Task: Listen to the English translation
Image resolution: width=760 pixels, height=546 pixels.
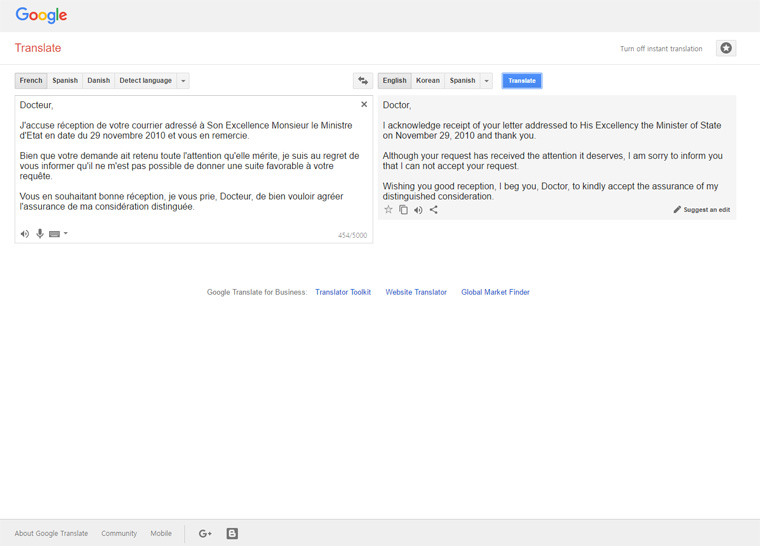Action: (418, 210)
